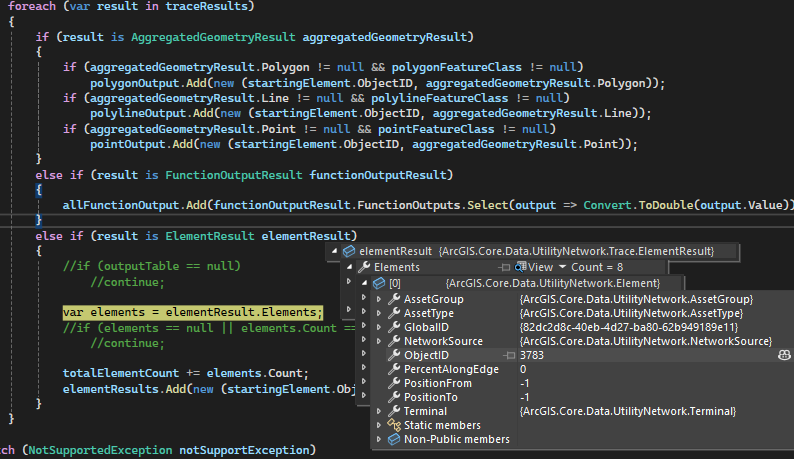
Task: Click 'pointFeatureClass' in the code
Action: click(435, 129)
